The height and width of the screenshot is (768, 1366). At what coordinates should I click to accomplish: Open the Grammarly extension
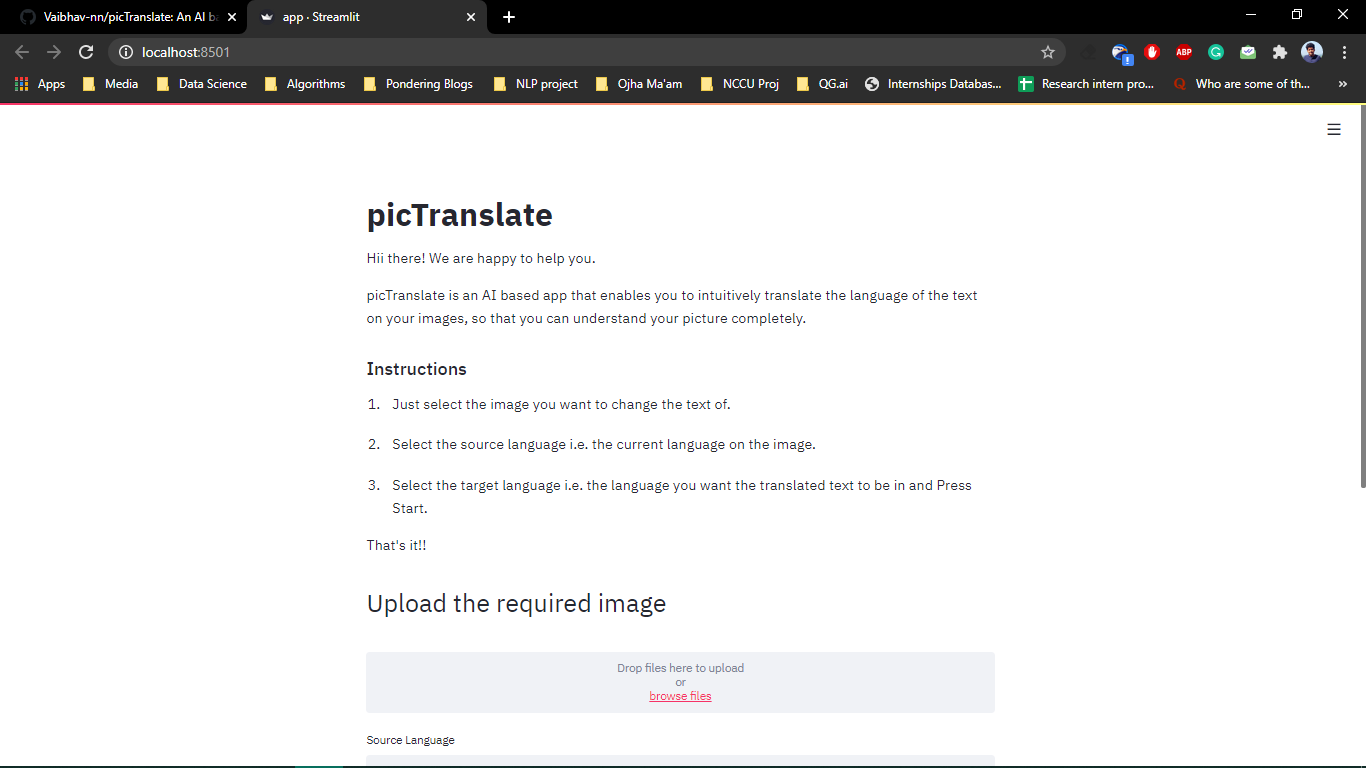(1216, 52)
